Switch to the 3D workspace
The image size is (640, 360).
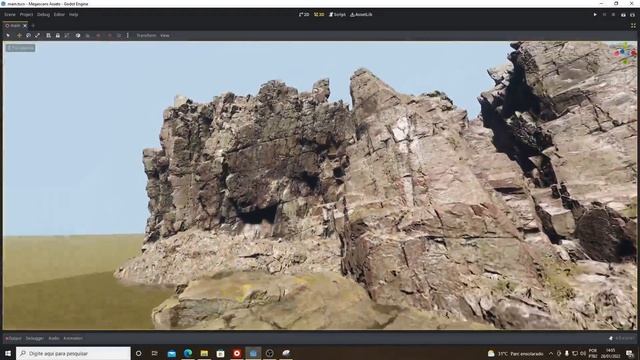pyautogui.click(x=319, y=14)
